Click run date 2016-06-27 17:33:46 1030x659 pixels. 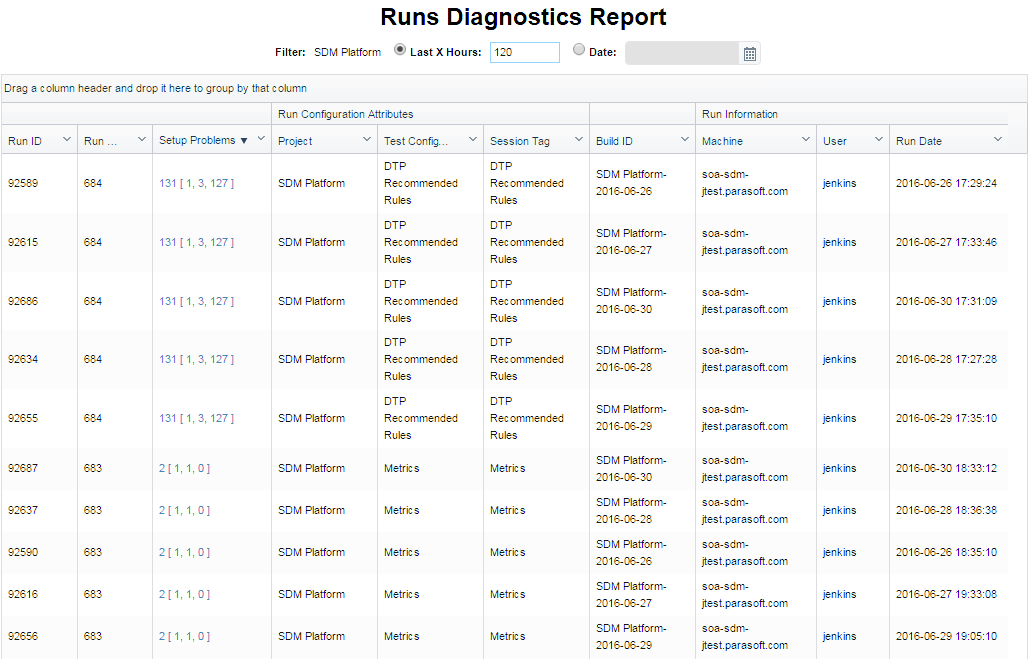(946, 242)
